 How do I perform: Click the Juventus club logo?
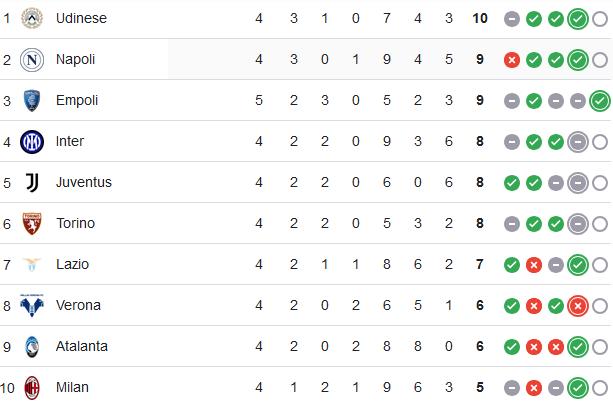32,182
